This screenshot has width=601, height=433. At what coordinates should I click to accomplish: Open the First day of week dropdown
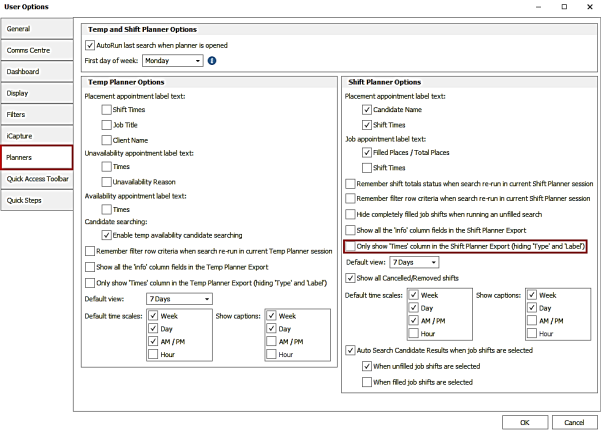point(172,61)
